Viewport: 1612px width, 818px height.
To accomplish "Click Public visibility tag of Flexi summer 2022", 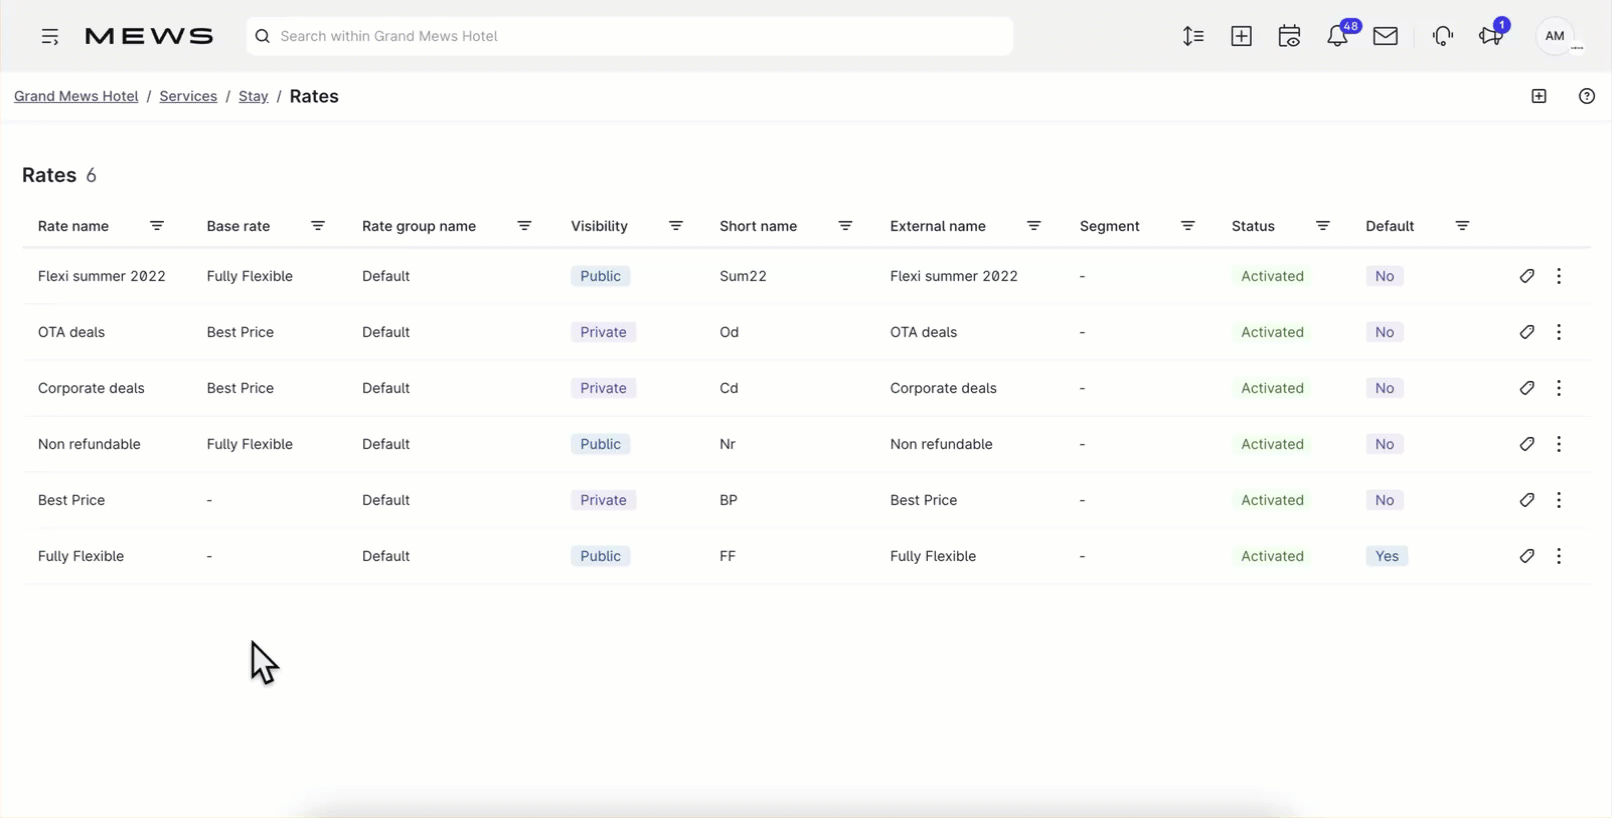I will (x=600, y=276).
